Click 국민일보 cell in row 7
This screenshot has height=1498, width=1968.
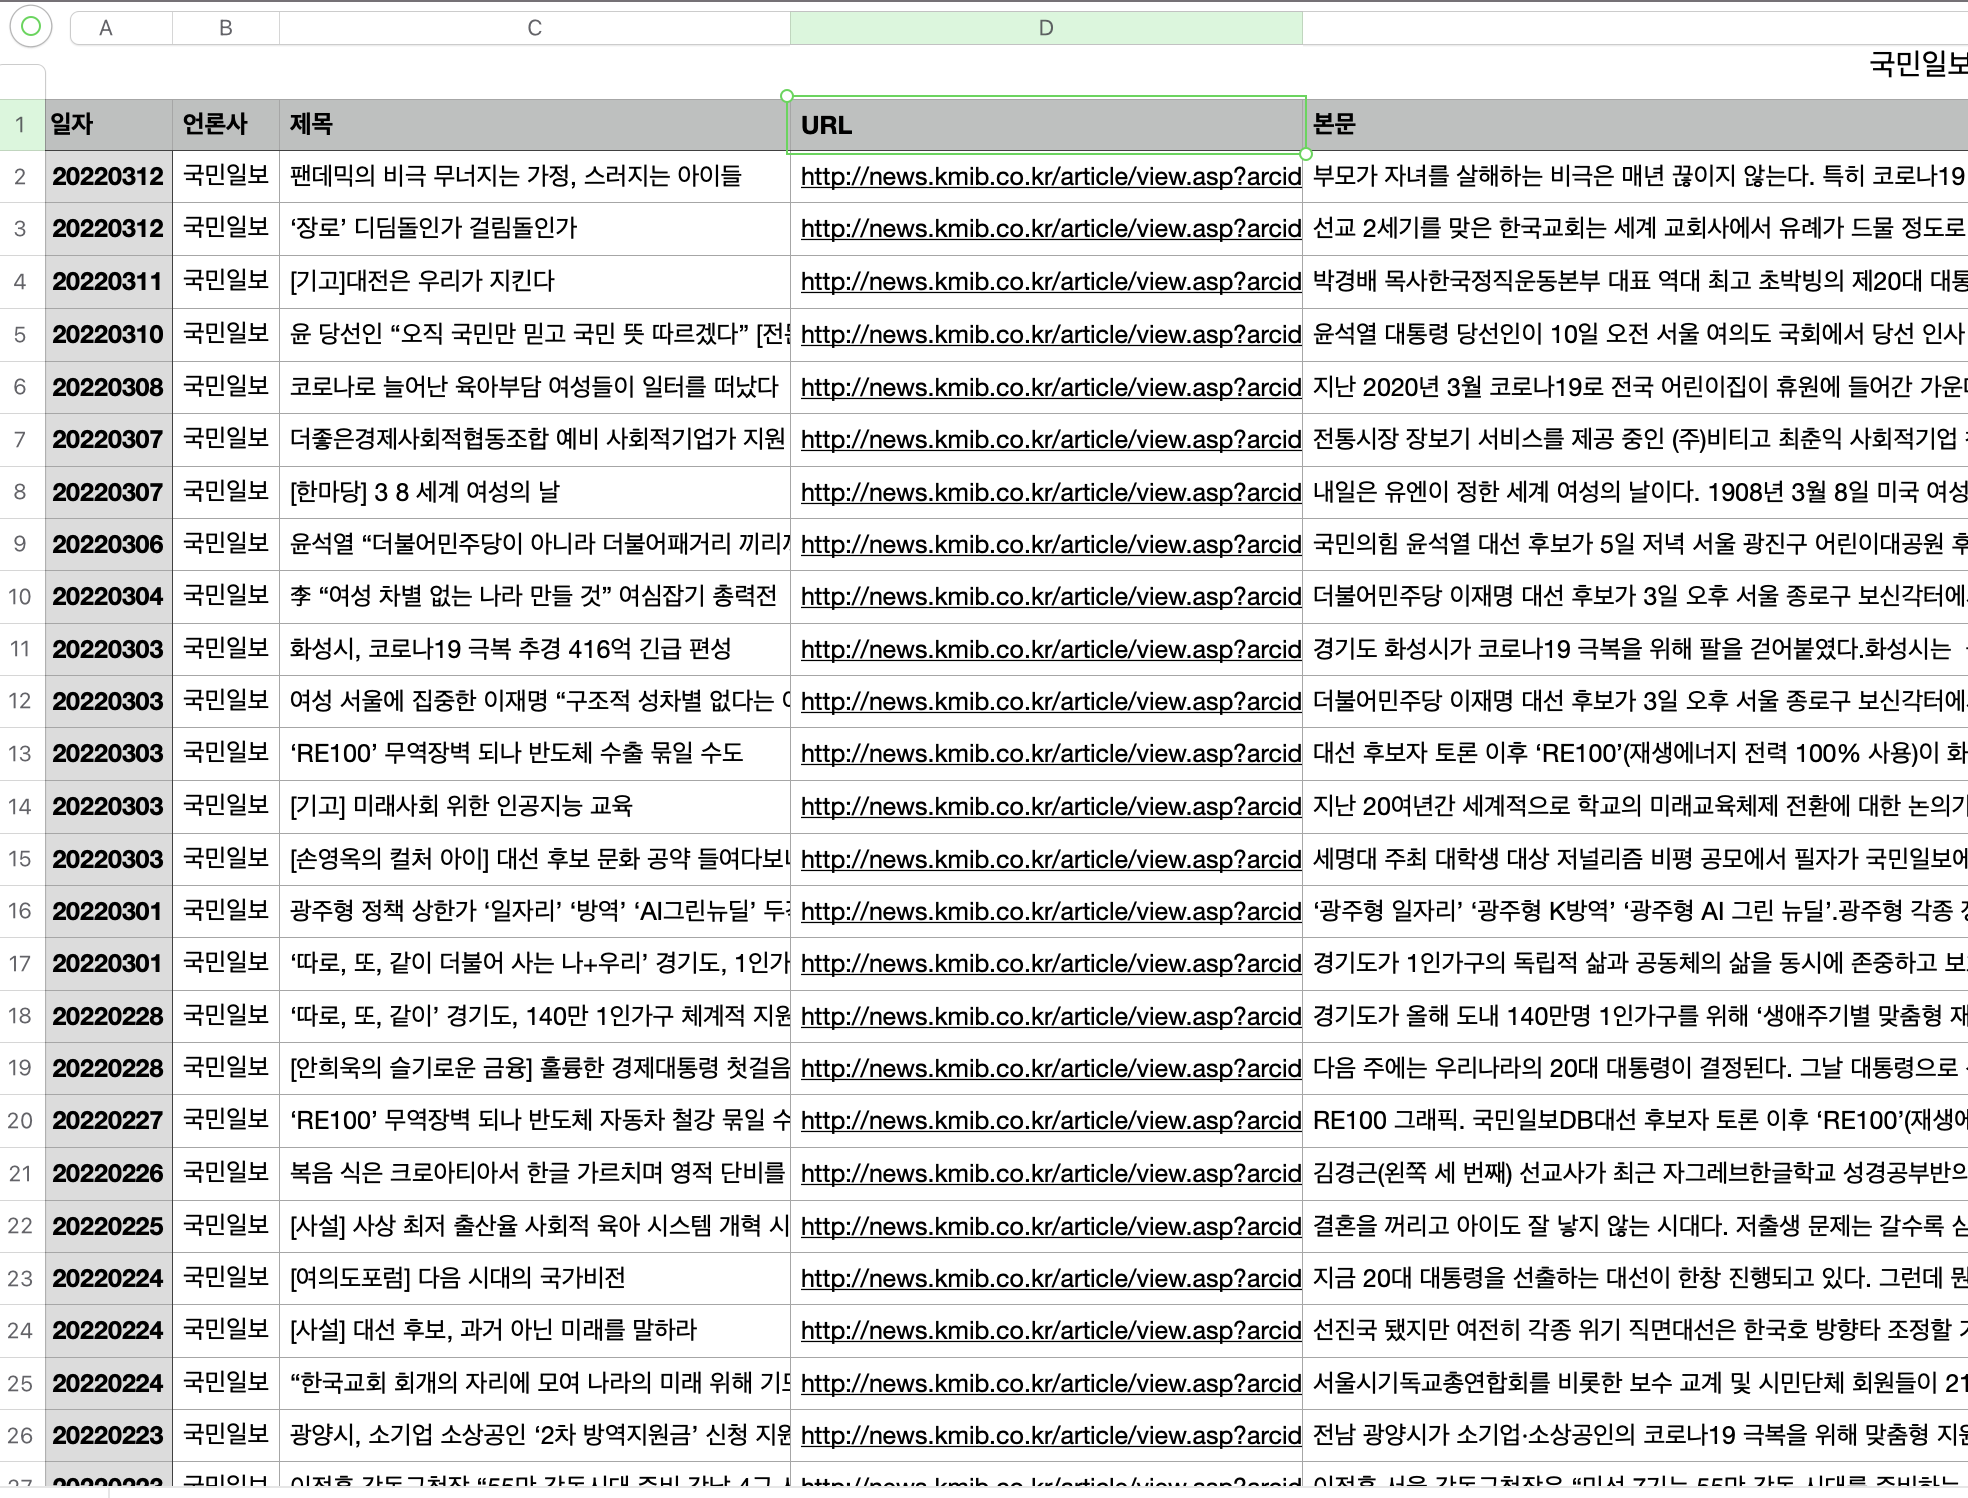[x=226, y=439]
